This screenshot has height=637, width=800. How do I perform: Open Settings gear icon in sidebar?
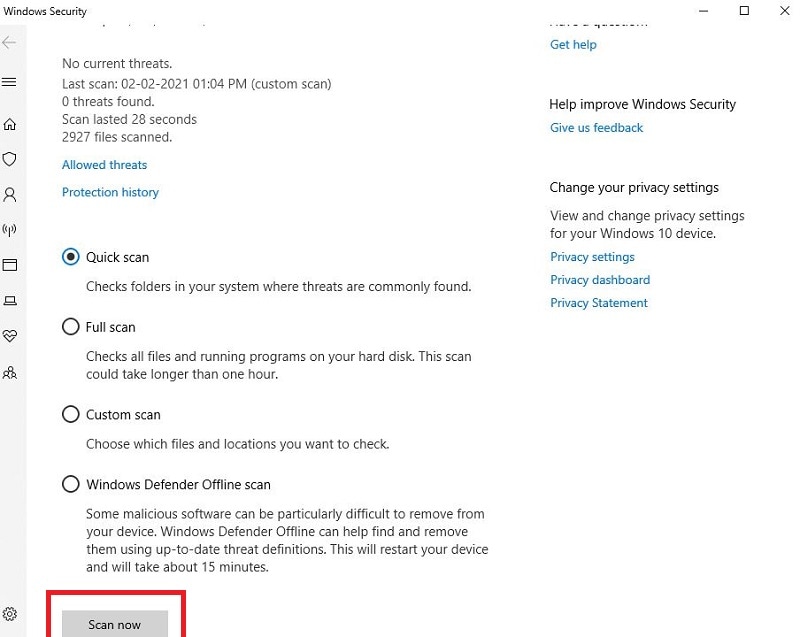tap(10, 614)
